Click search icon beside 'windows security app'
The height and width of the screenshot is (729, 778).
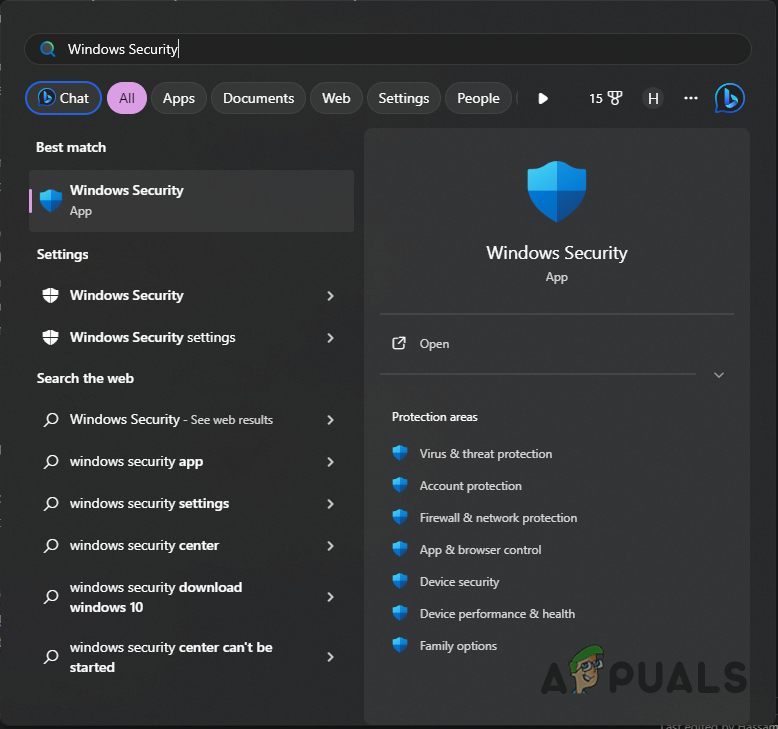coord(51,462)
